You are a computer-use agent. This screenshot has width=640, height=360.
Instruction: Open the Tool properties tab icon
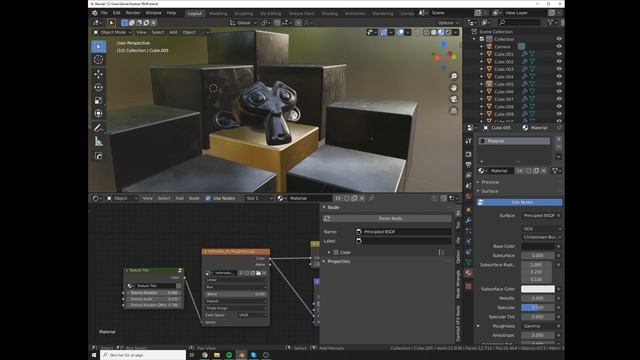pos(469,141)
